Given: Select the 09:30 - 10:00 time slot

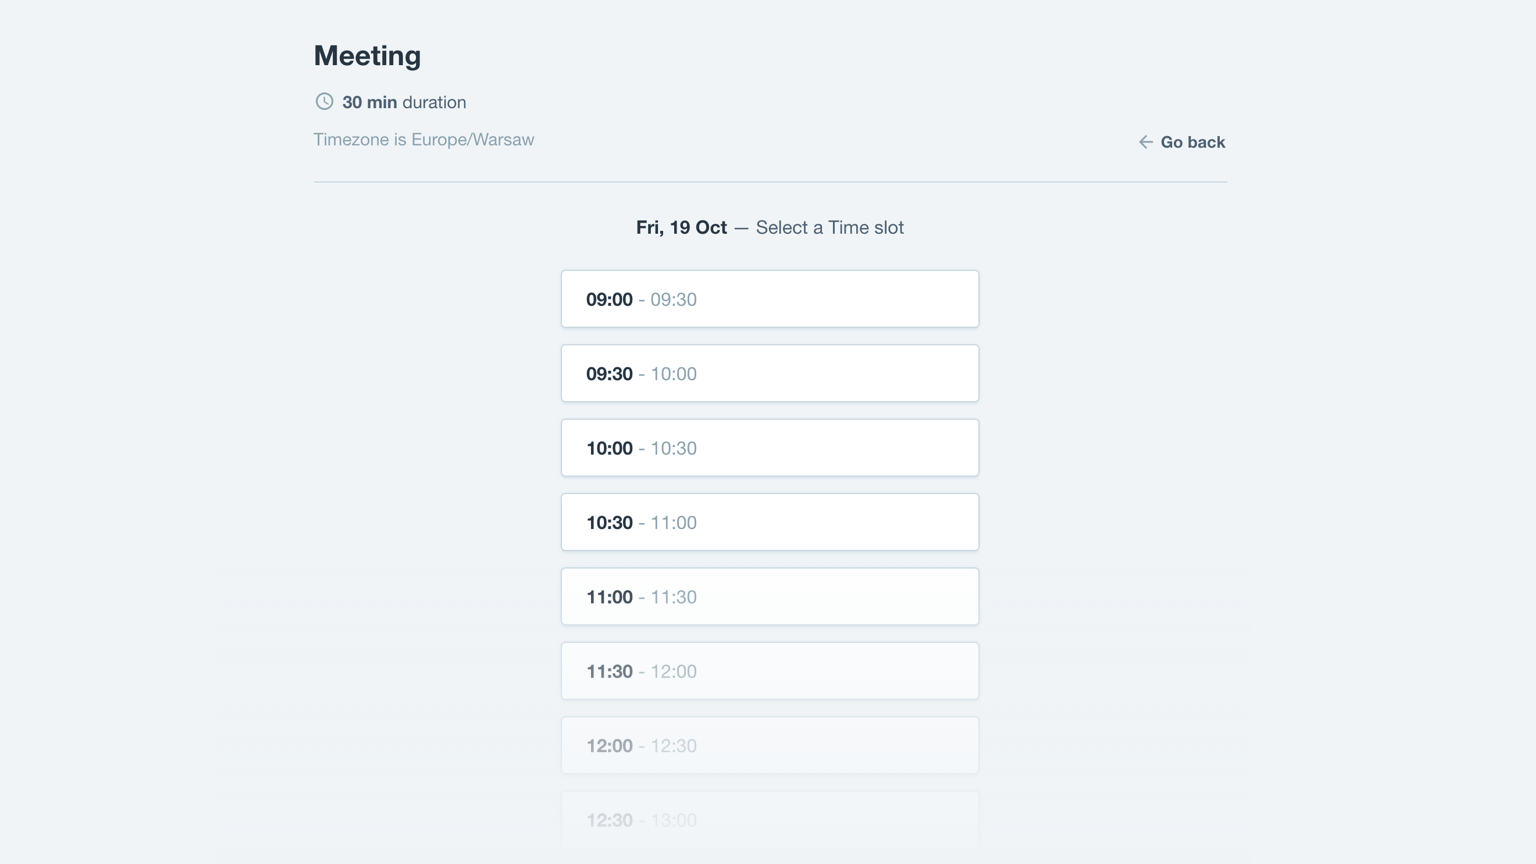Looking at the screenshot, I should [769, 373].
